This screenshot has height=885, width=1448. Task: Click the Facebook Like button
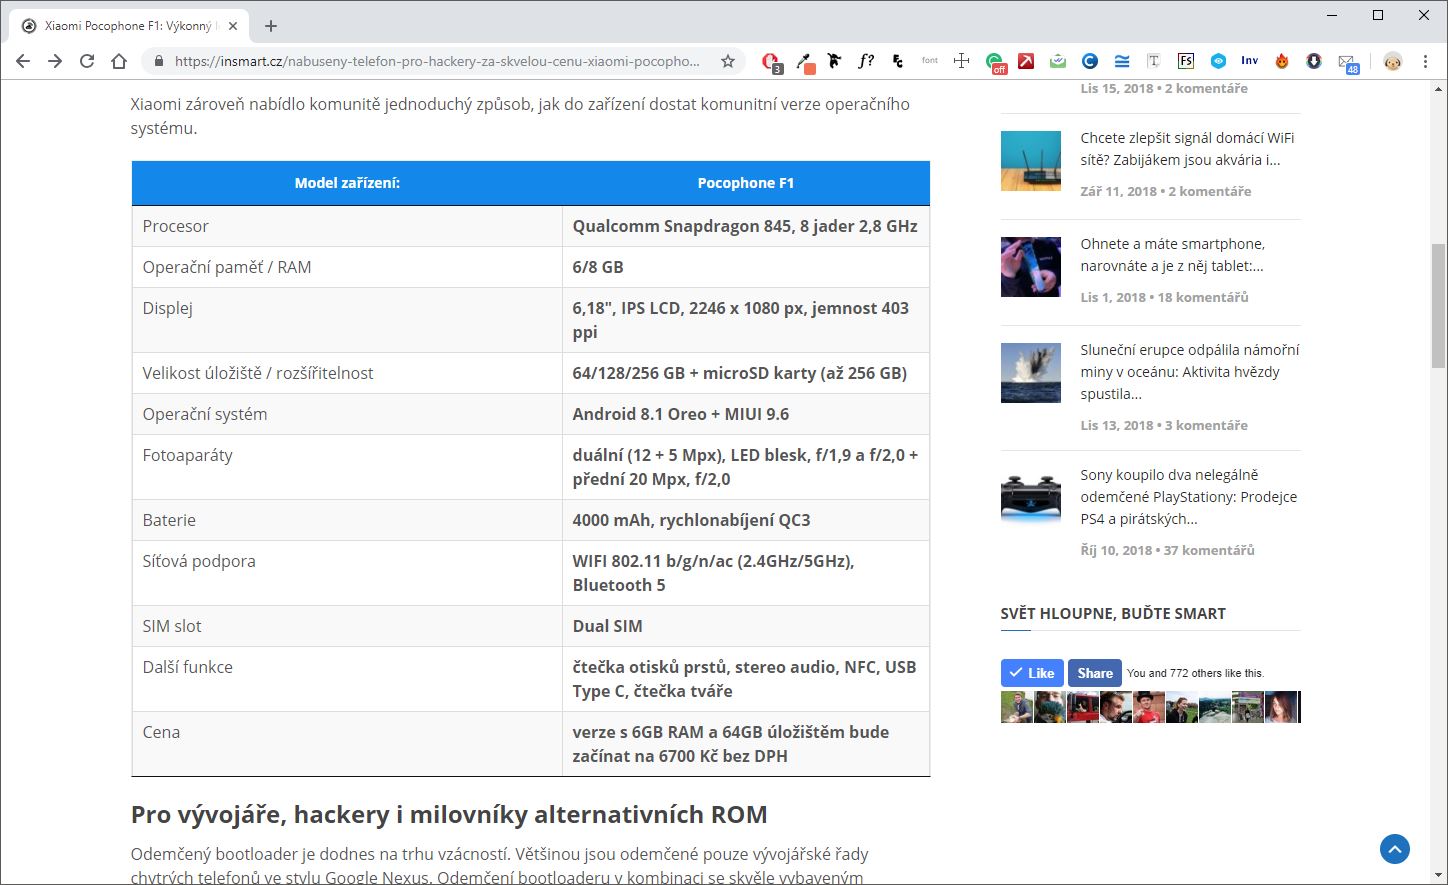(x=1031, y=673)
